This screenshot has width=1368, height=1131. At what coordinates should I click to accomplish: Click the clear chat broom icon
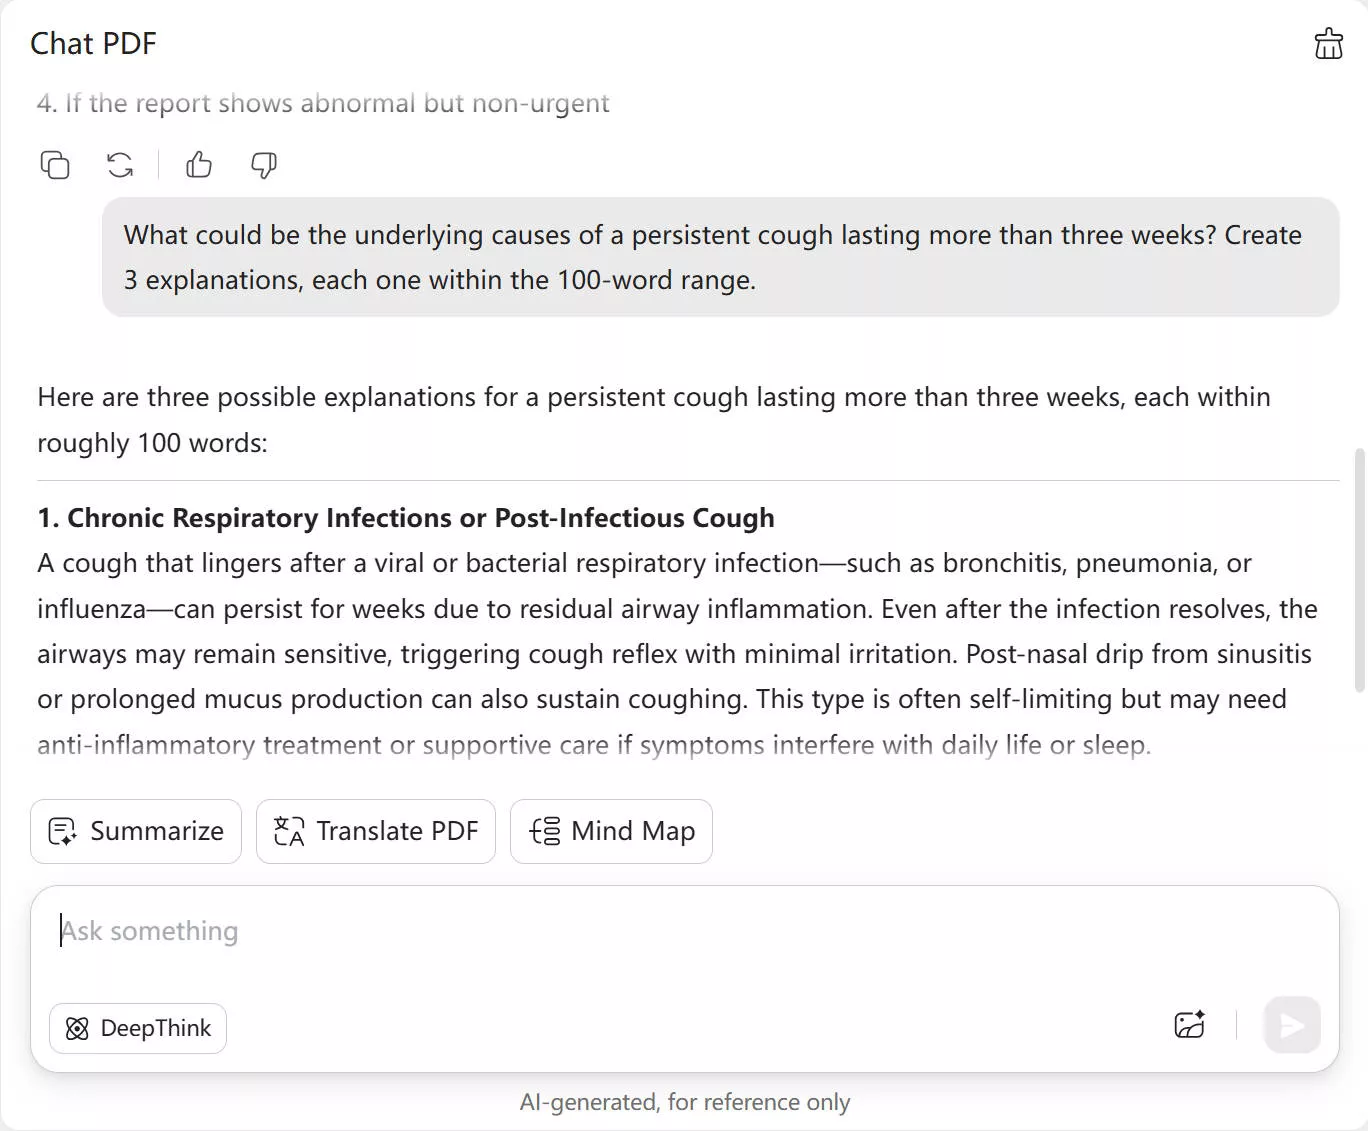1328,44
